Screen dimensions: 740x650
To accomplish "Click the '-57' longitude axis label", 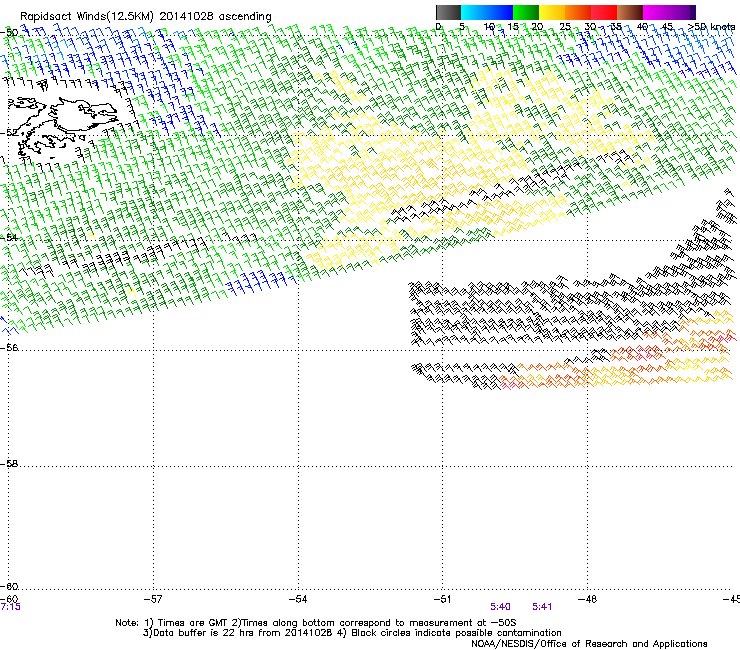I will click(153, 599).
